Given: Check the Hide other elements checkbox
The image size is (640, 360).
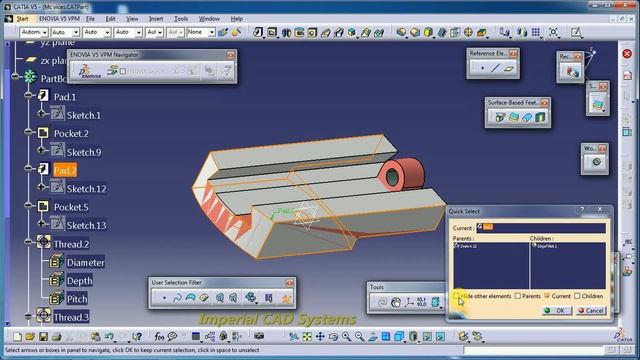Looking at the screenshot, I should [x=456, y=296].
